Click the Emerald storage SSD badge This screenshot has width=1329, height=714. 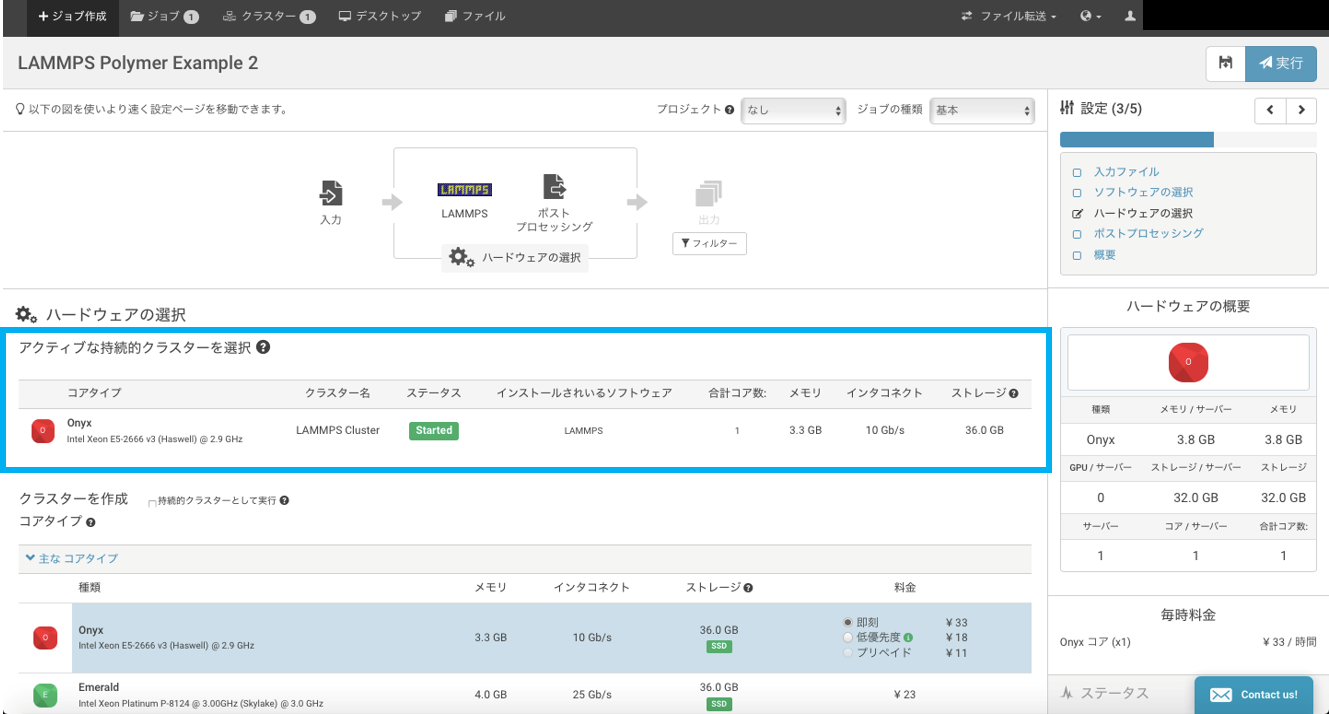point(720,704)
